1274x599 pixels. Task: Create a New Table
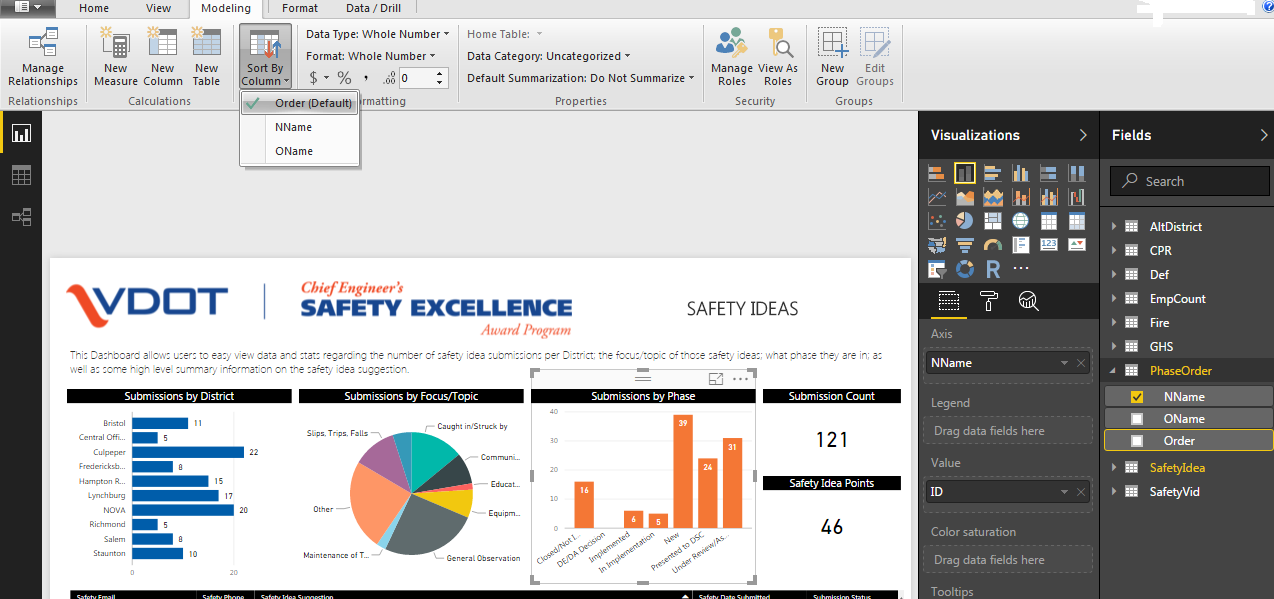coord(206,58)
